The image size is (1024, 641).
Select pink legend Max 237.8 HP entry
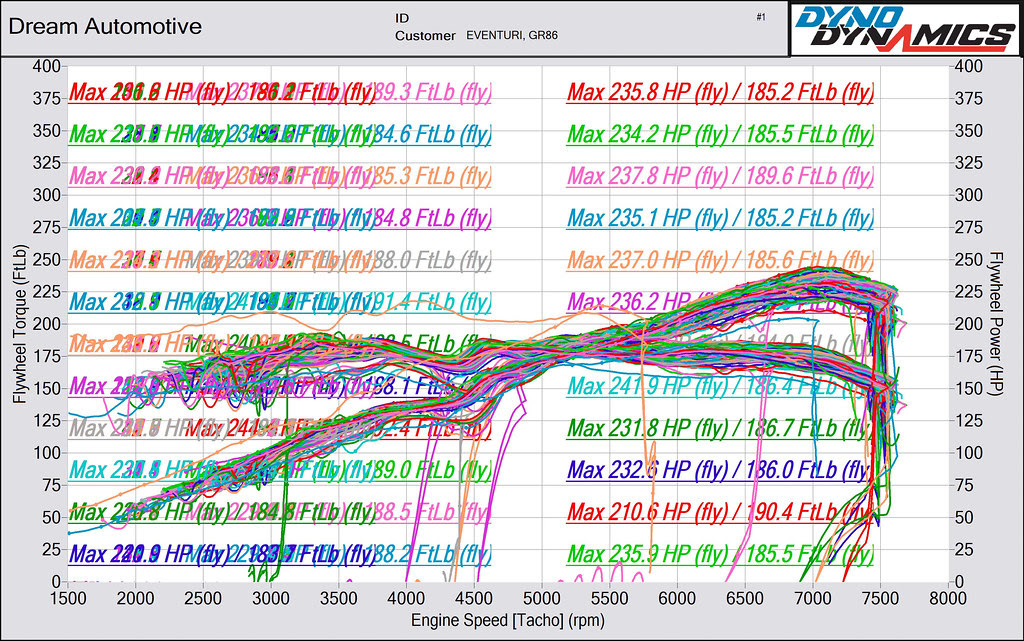[720, 176]
